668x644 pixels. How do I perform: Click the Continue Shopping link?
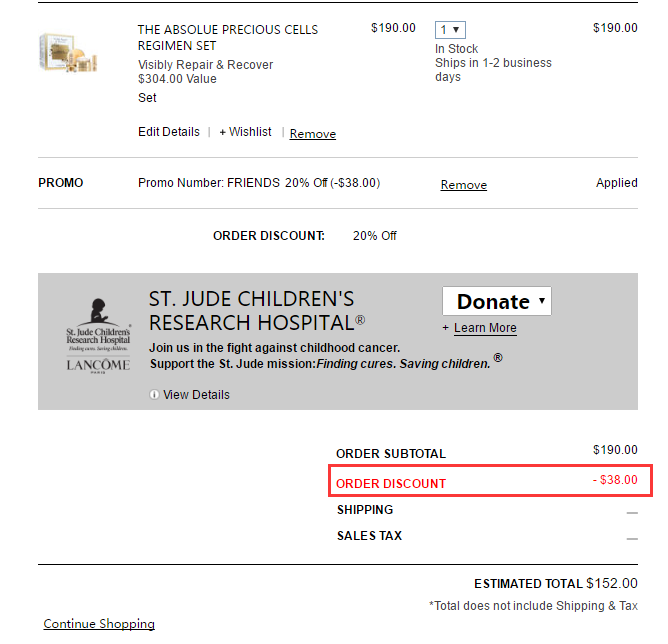[99, 624]
